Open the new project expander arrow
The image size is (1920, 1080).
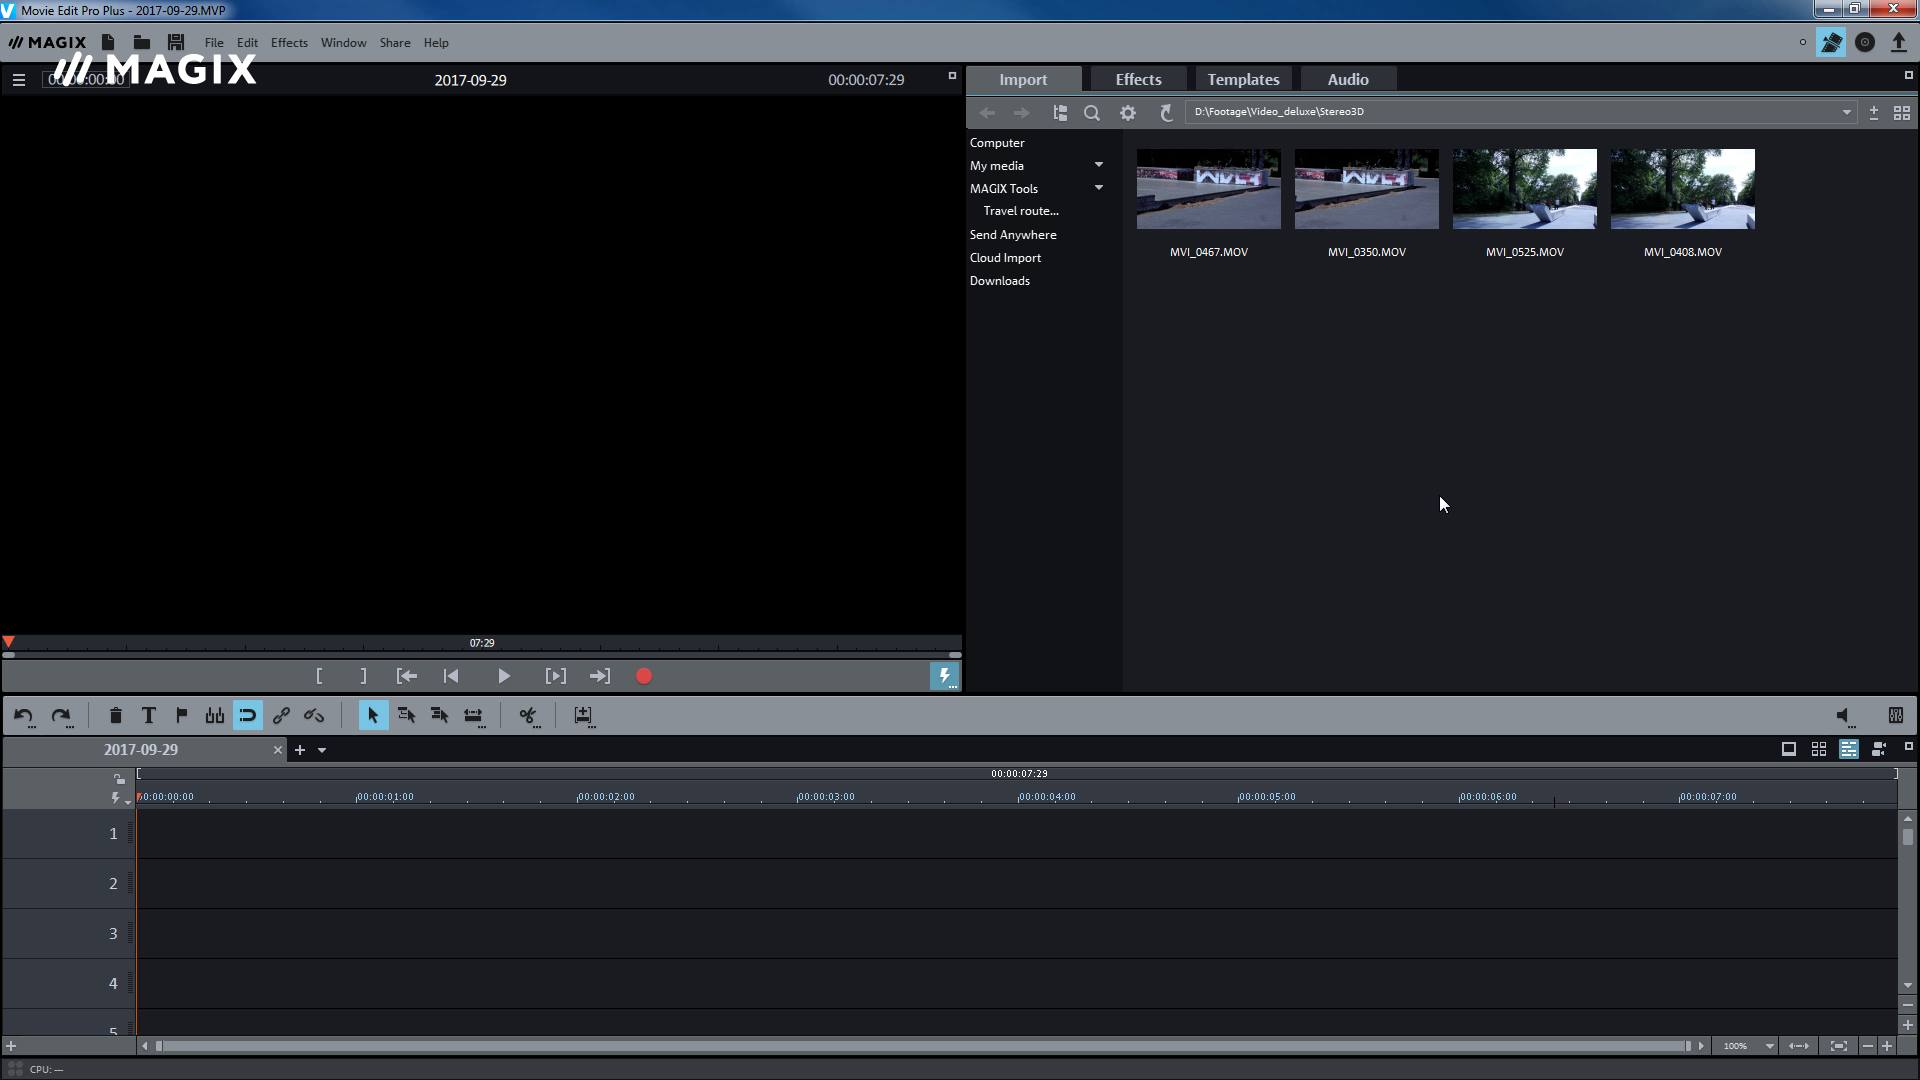tap(320, 749)
